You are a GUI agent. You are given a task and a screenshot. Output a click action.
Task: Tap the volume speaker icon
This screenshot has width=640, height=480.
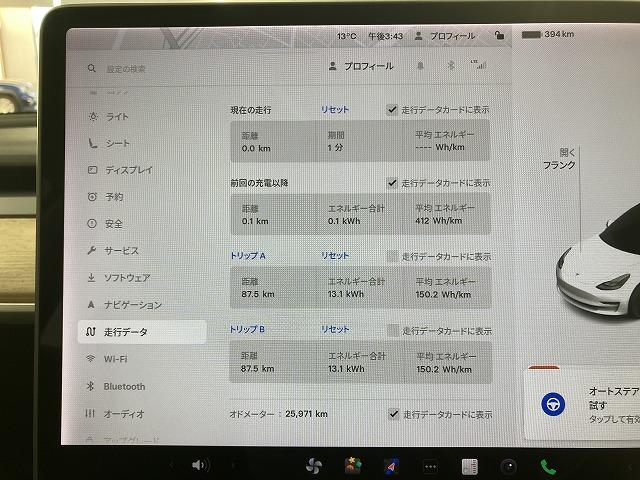tap(200, 465)
